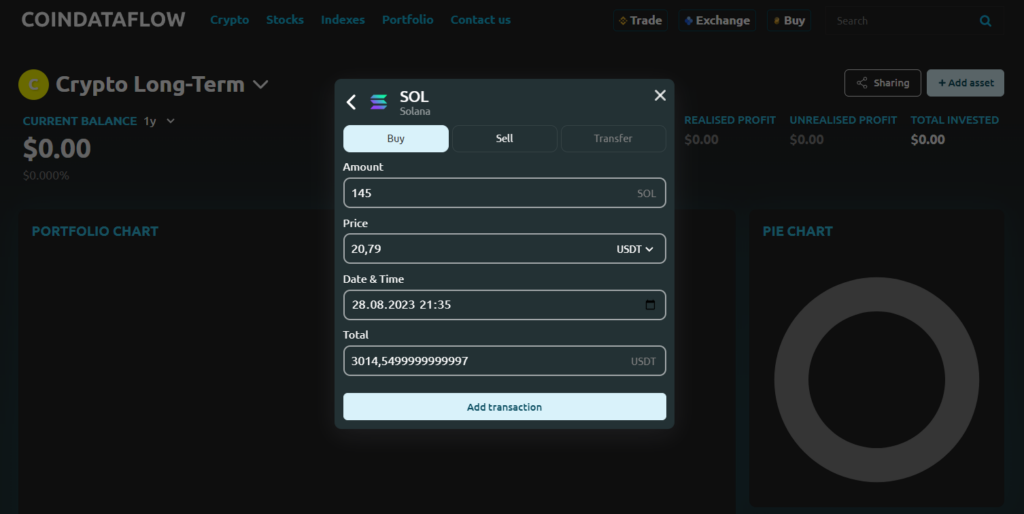Switch to the Transfer tab

(x=613, y=138)
